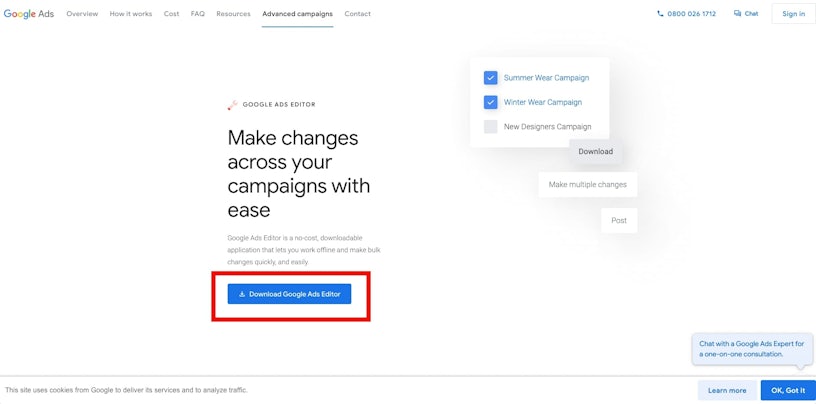
Task: Uncheck the Summer Wear Campaign checkbox
Action: click(491, 77)
